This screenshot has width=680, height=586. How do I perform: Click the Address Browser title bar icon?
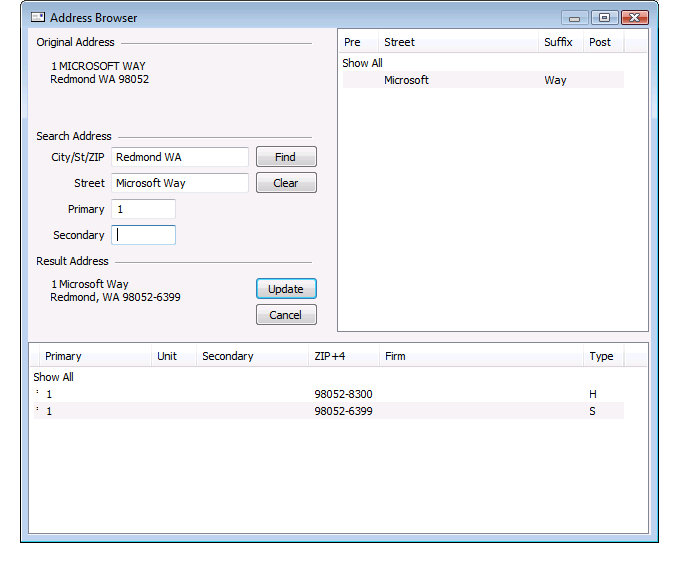pyautogui.click(x=38, y=17)
